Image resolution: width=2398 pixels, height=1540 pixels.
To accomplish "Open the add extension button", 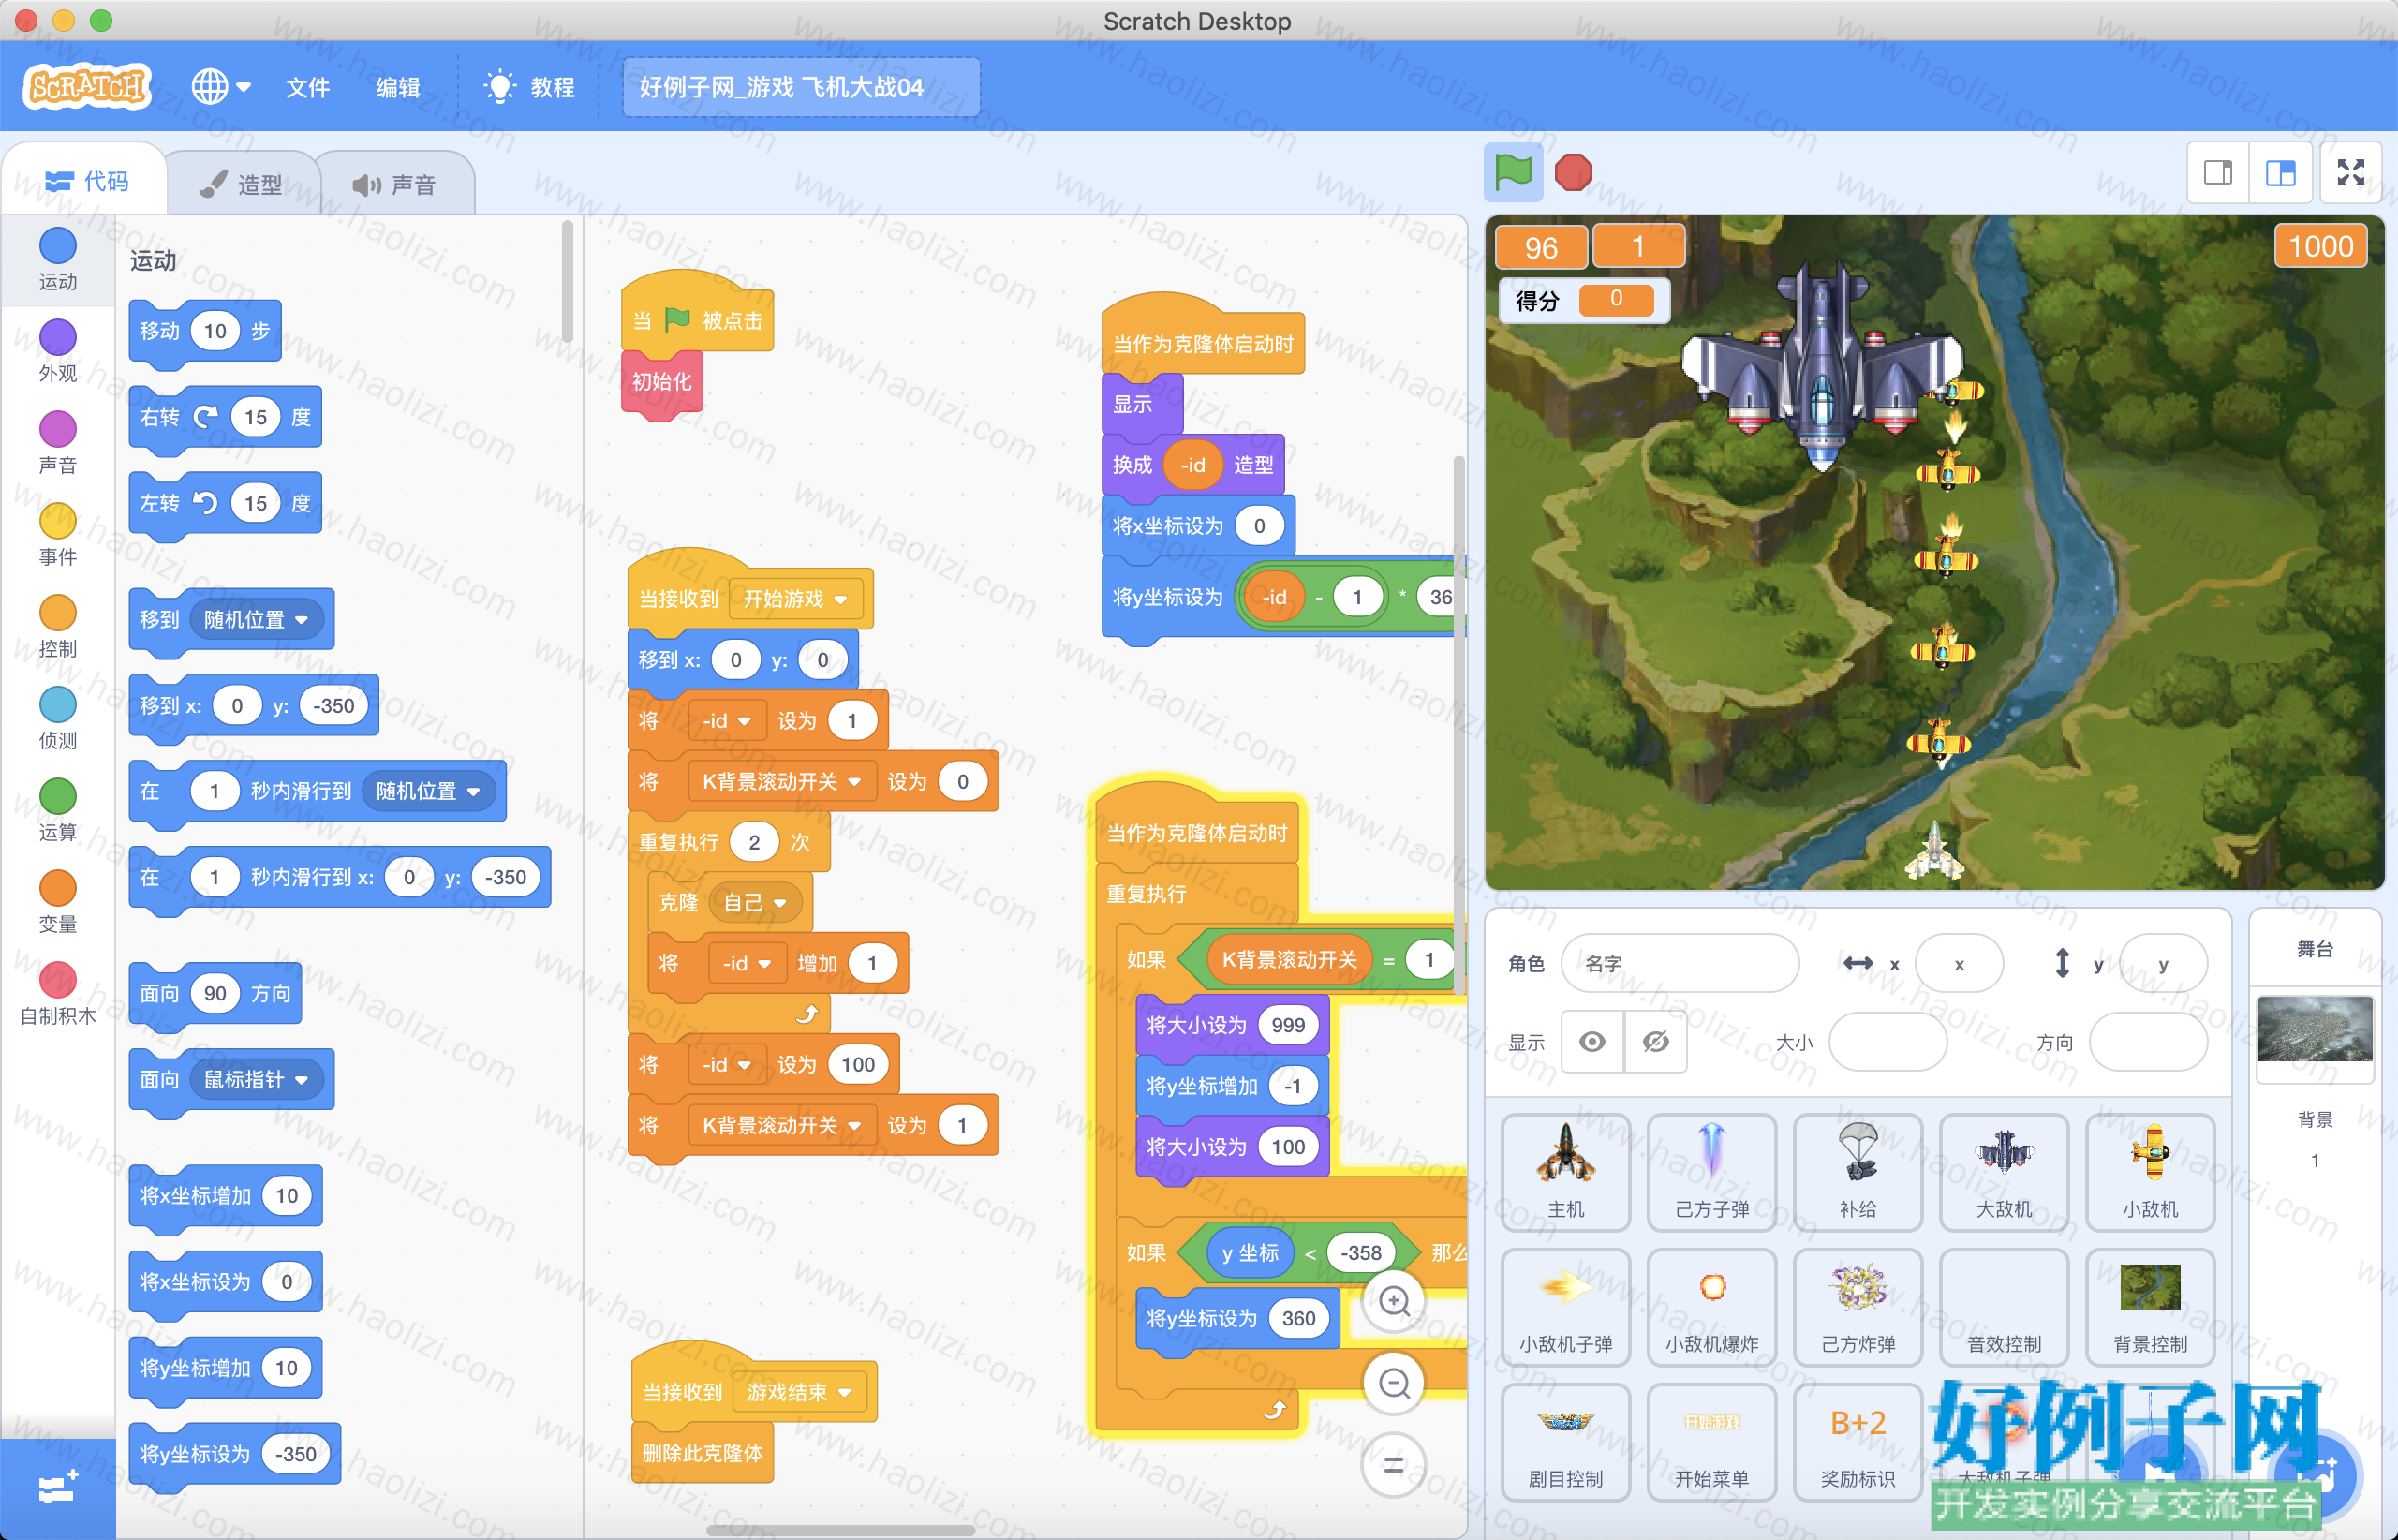I will [57, 1488].
